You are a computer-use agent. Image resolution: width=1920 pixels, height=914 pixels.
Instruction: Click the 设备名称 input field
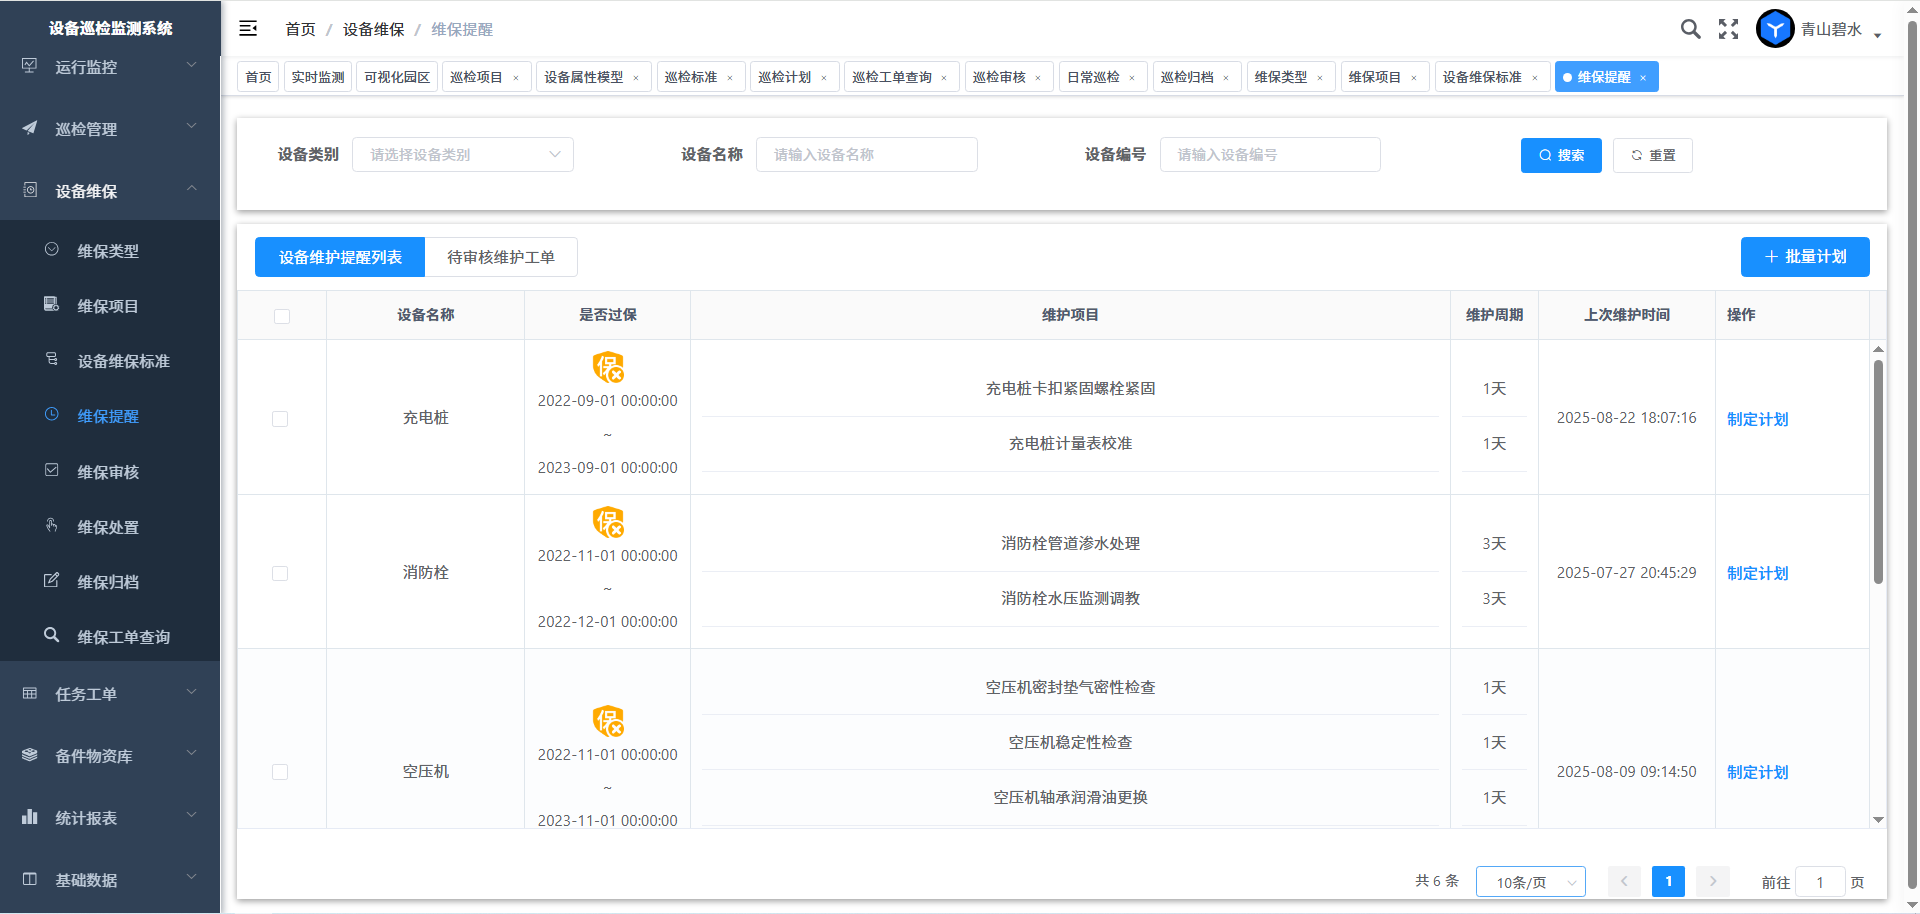866,155
